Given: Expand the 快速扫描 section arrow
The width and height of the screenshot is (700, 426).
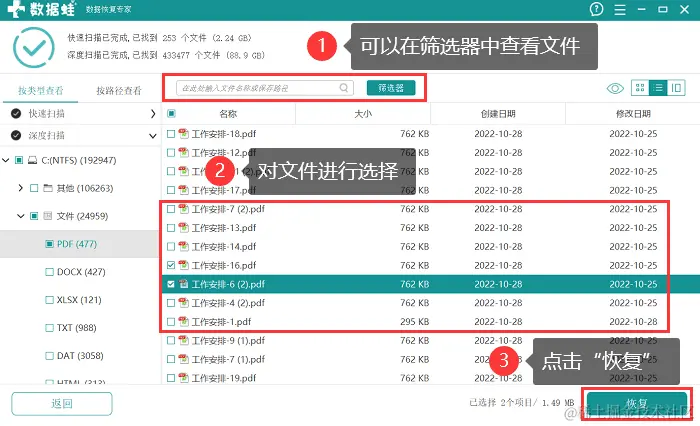Looking at the screenshot, I should 153,114.
